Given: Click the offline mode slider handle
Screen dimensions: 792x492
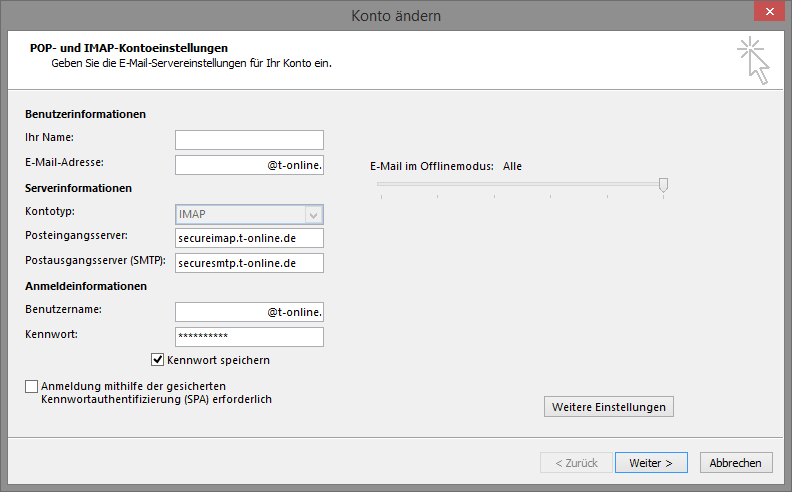Looking at the screenshot, I should click(x=663, y=185).
